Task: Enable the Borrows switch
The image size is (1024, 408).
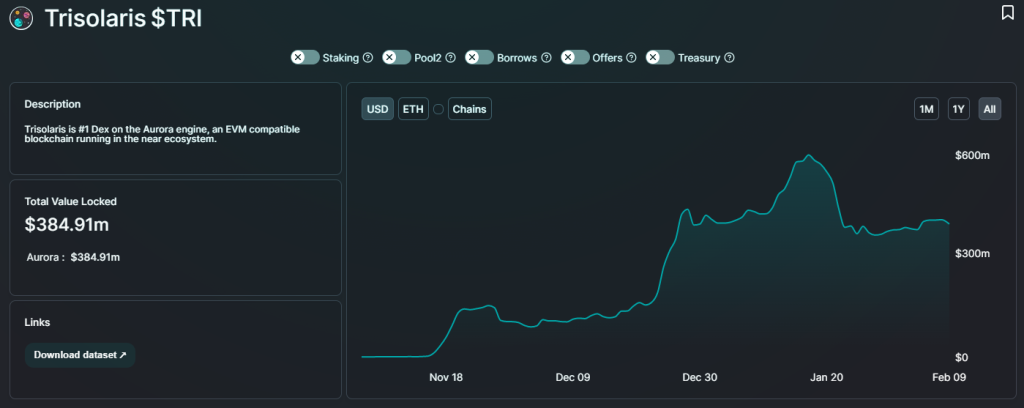Action: [479, 57]
